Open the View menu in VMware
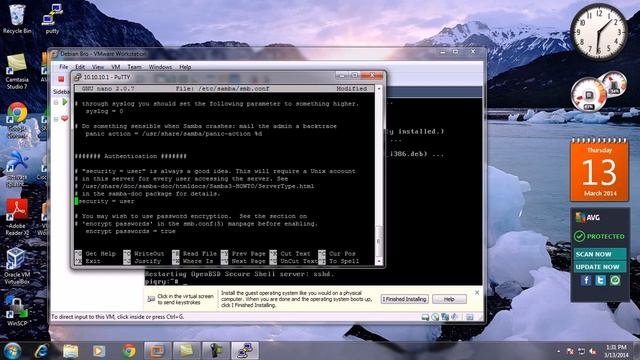640x360 pixels. click(x=98, y=67)
